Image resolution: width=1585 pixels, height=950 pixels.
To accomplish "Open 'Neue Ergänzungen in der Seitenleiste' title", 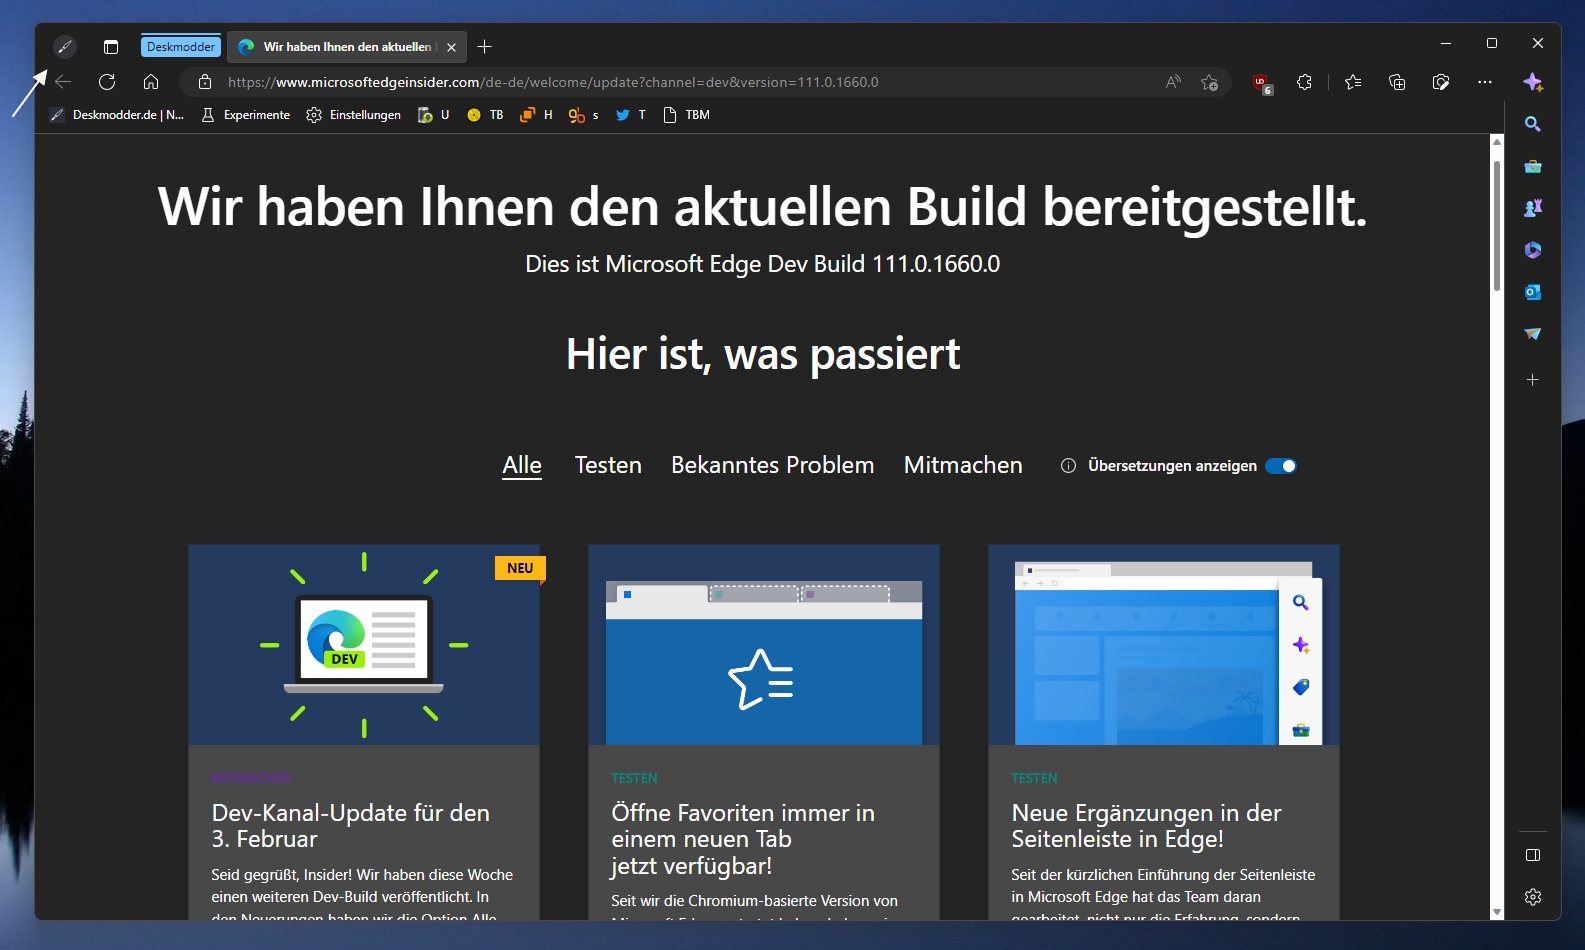I will coord(1146,826).
